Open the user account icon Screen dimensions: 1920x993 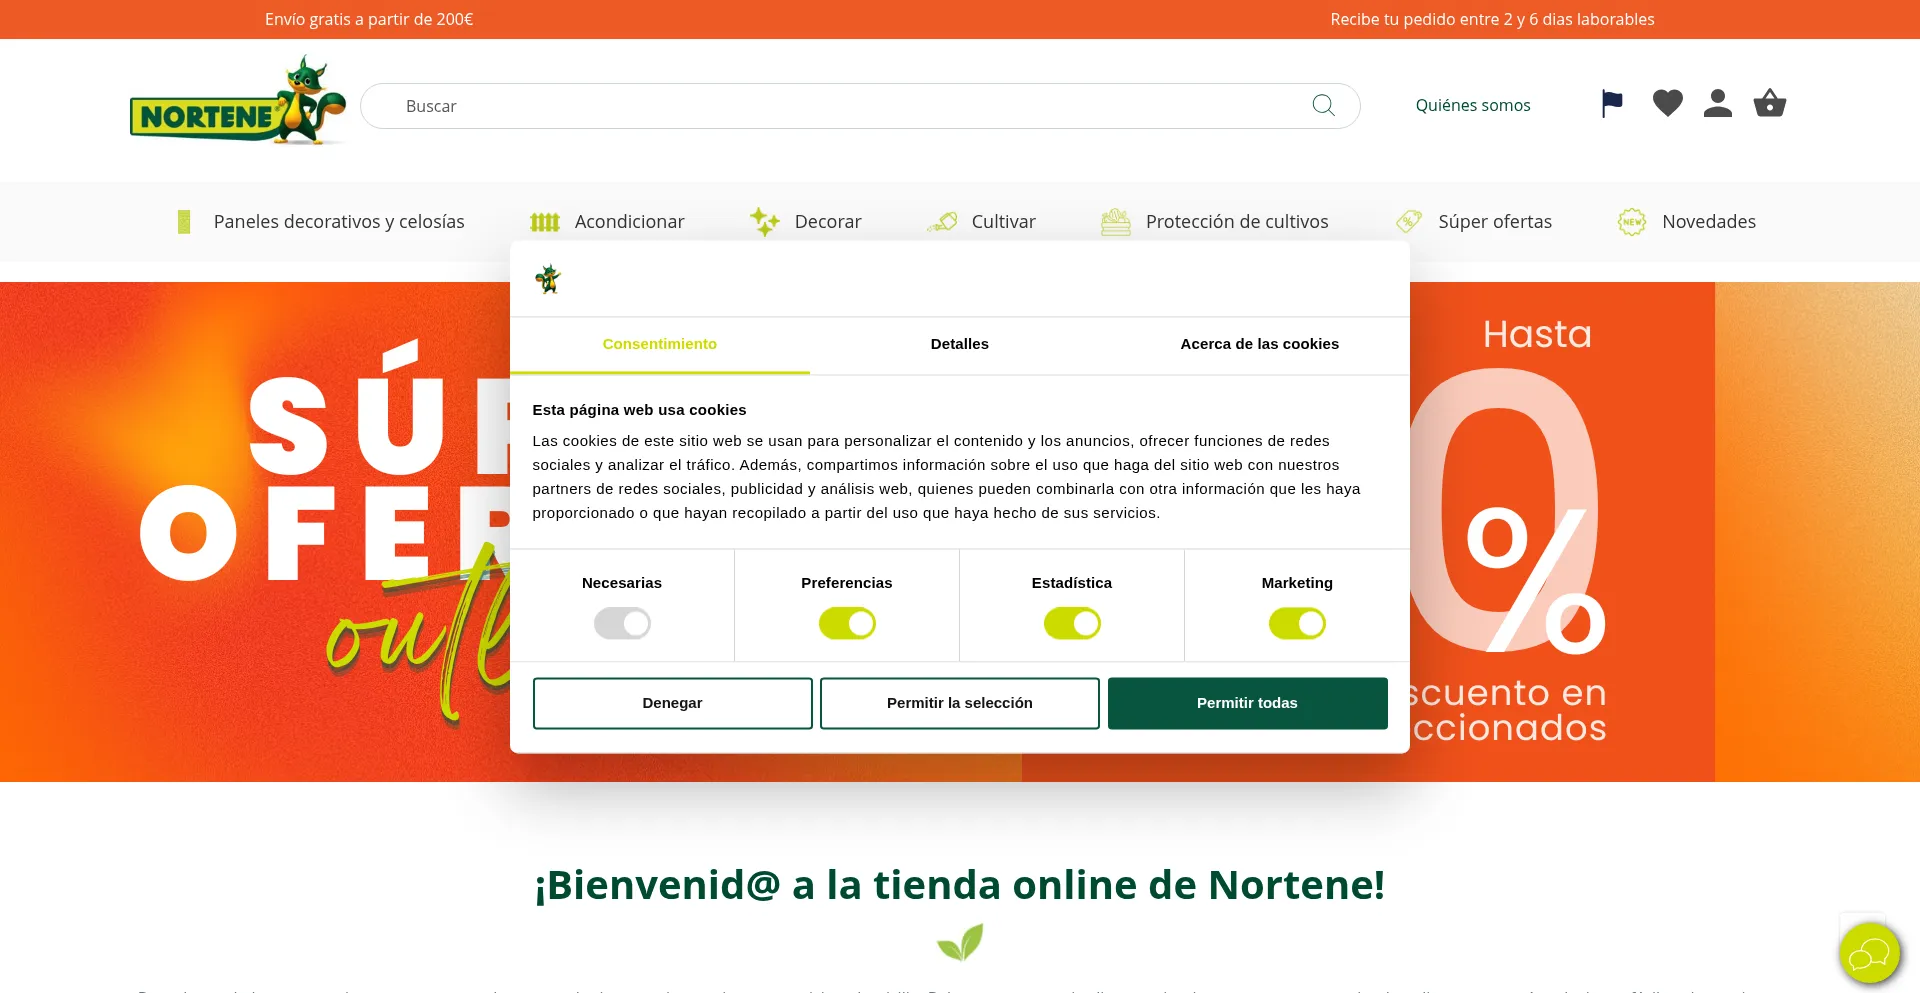coord(1718,103)
